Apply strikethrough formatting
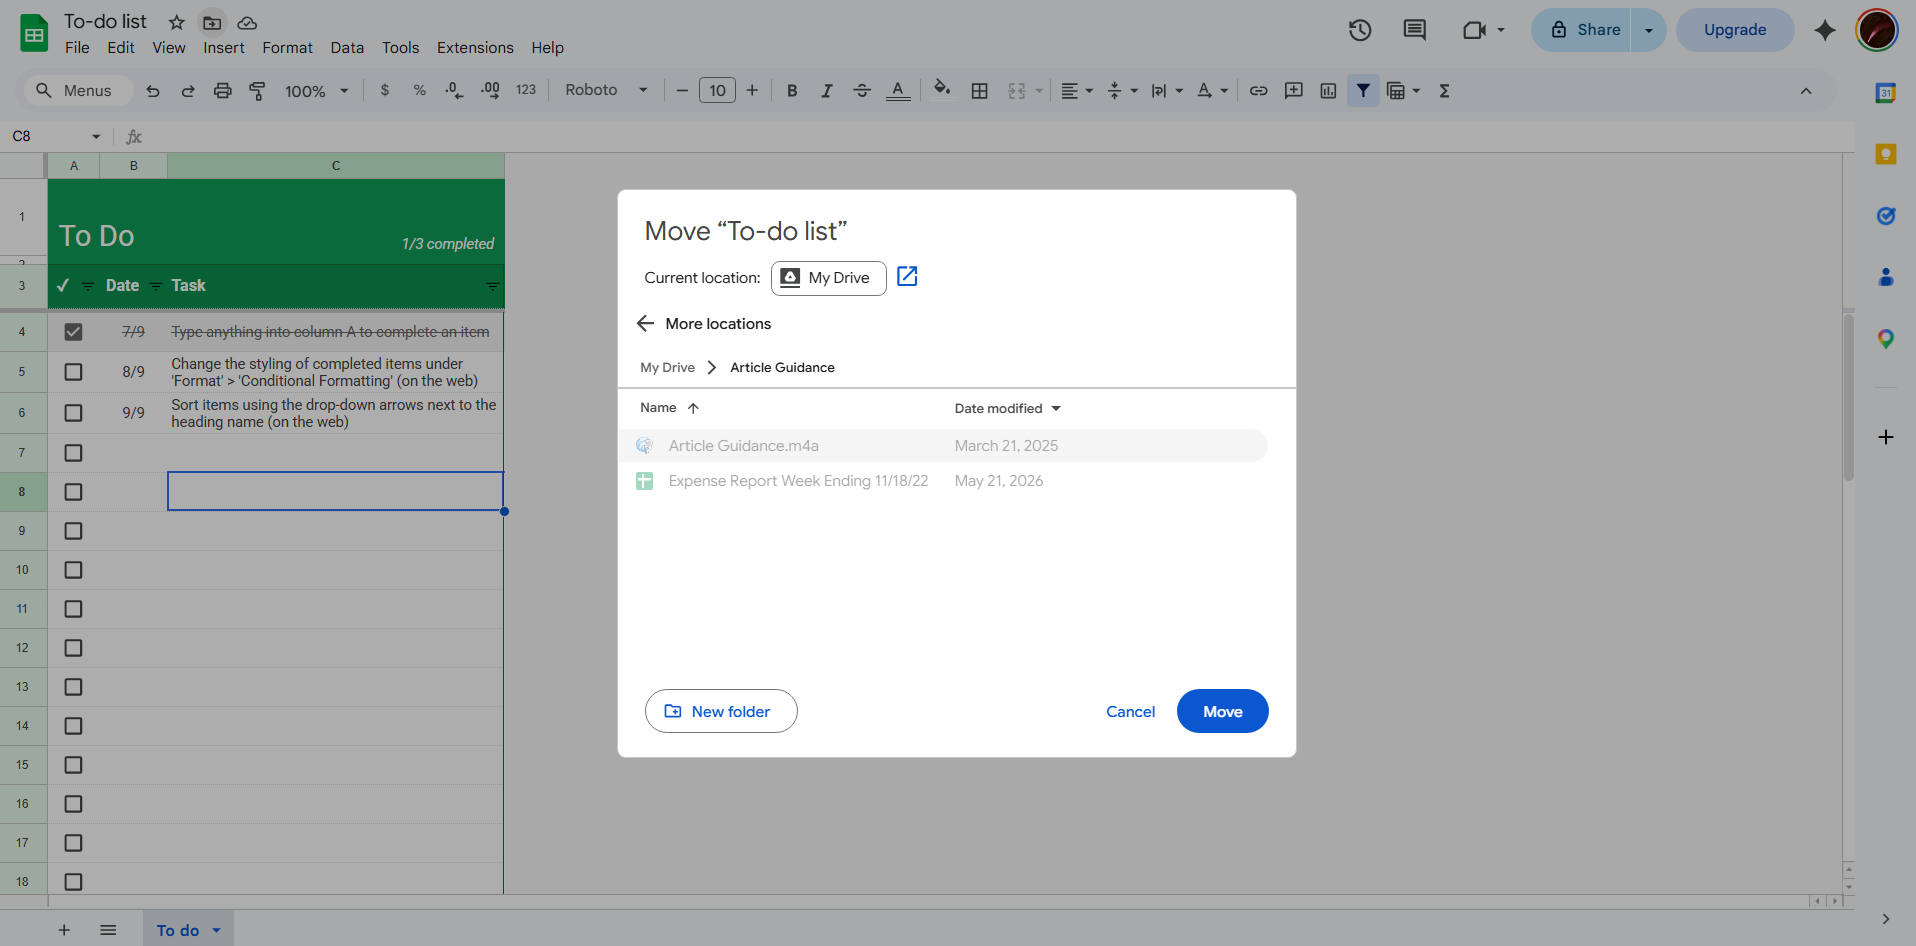1916x946 pixels. click(x=862, y=91)
